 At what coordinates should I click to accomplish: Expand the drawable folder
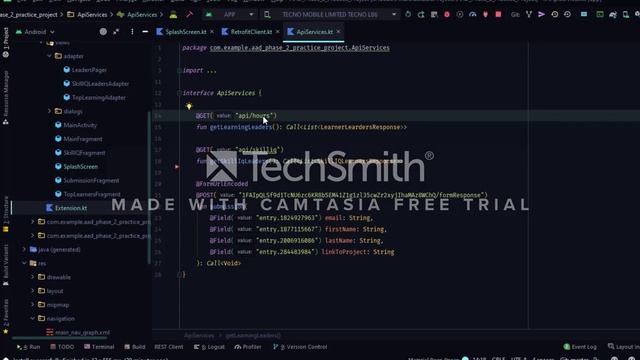(x=33, y=277)
